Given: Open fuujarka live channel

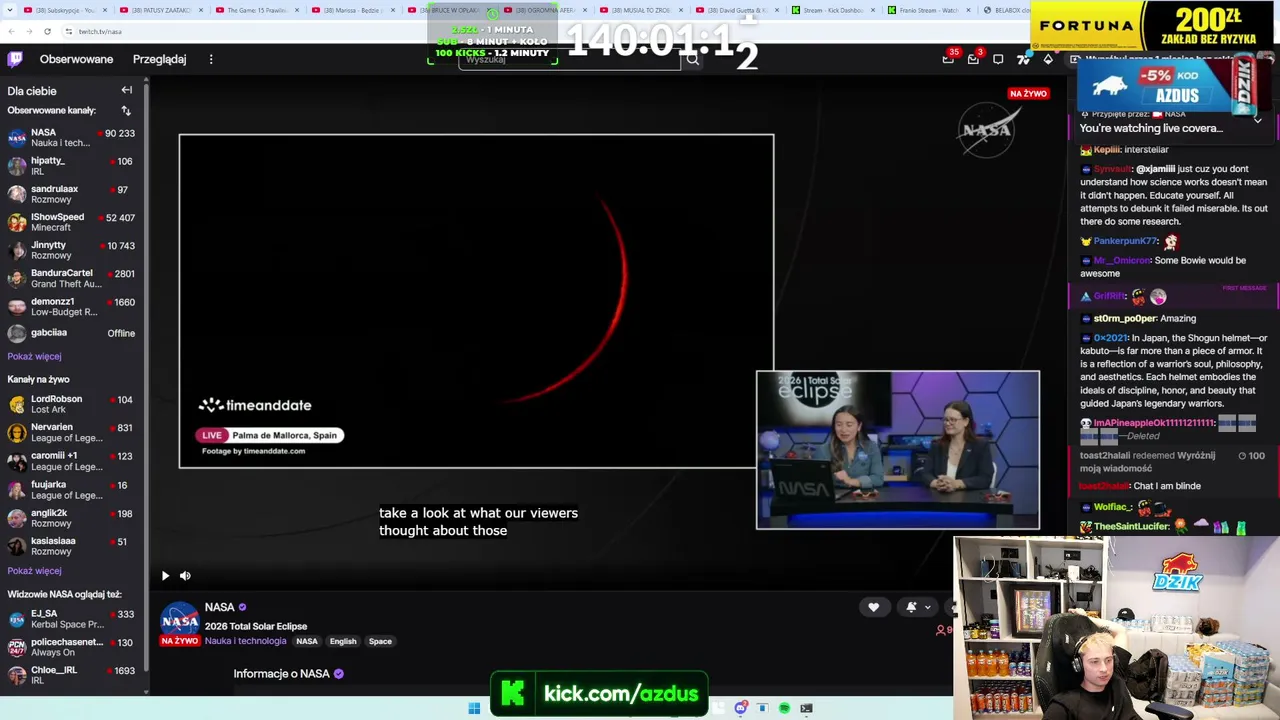Looking at the screenshot, I should [72, 489].
